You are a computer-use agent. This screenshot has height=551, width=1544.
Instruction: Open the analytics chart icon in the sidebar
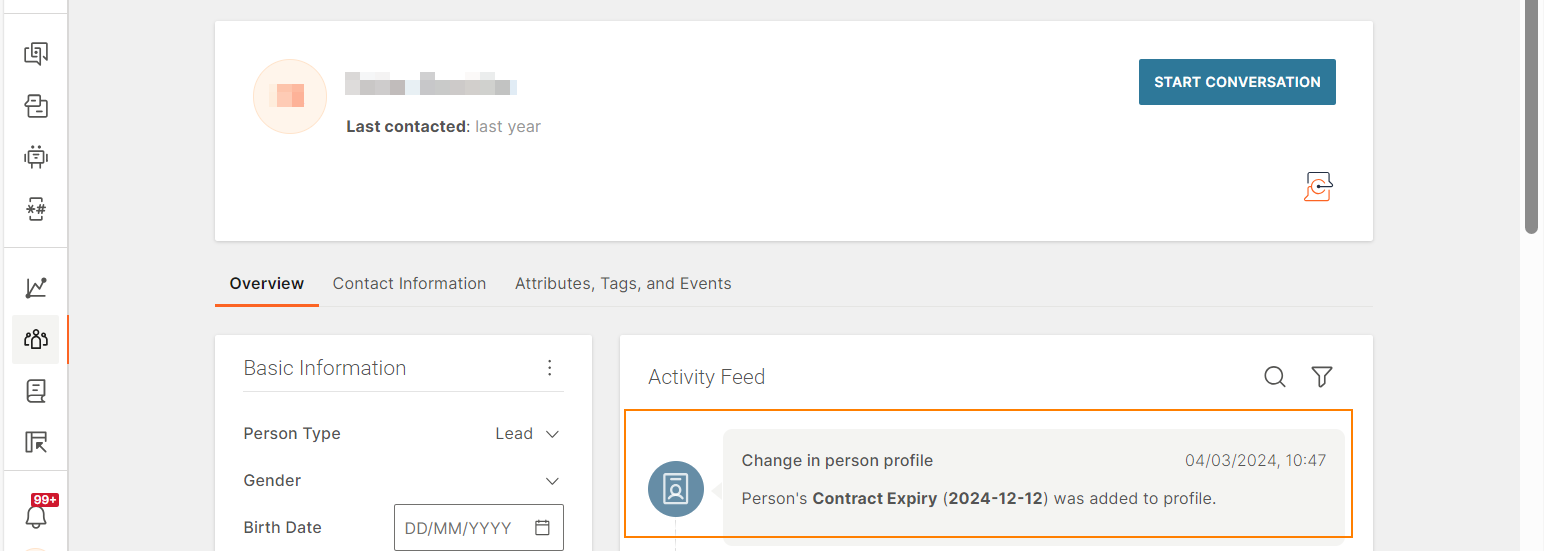tap(36, 288)
